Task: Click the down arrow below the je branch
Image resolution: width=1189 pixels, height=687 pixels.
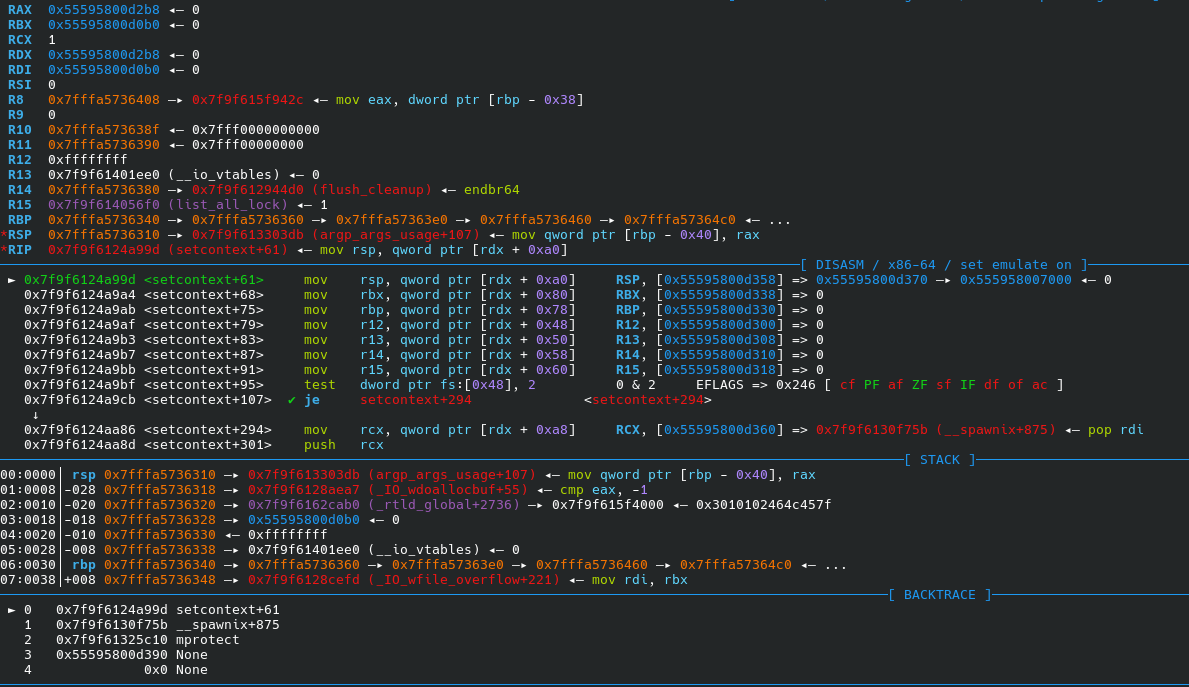Action: click(36, 415)
